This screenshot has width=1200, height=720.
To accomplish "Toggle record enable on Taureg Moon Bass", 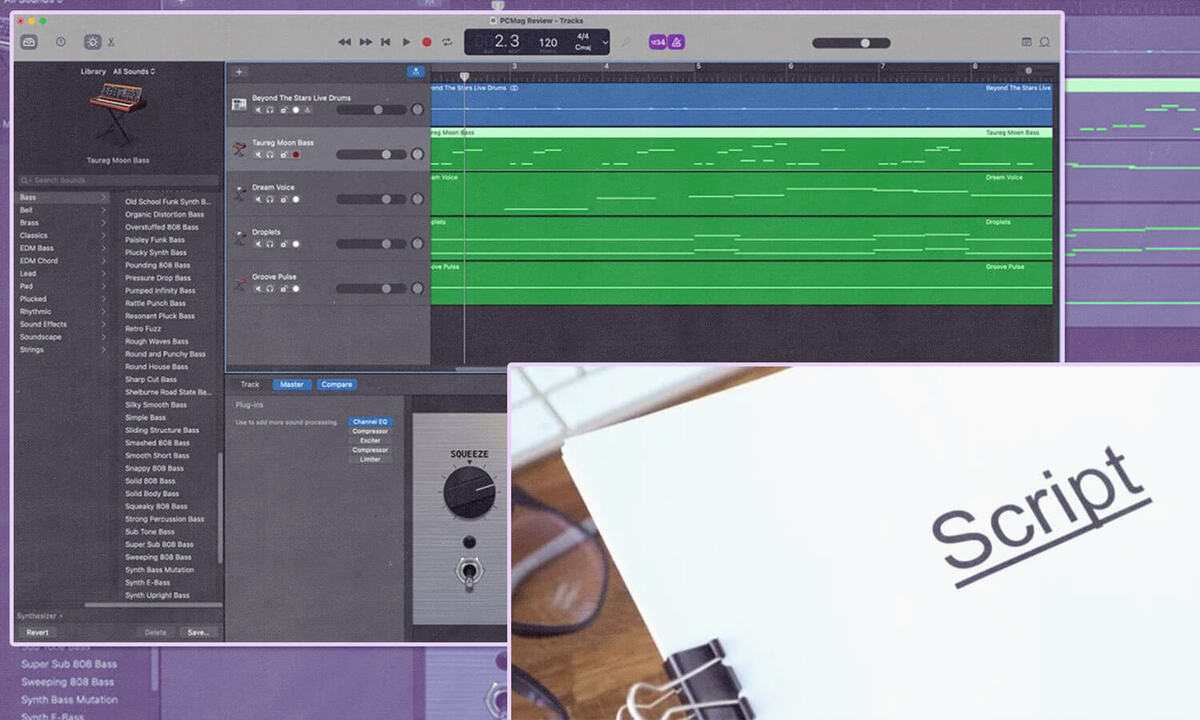I will click(295, 155).
